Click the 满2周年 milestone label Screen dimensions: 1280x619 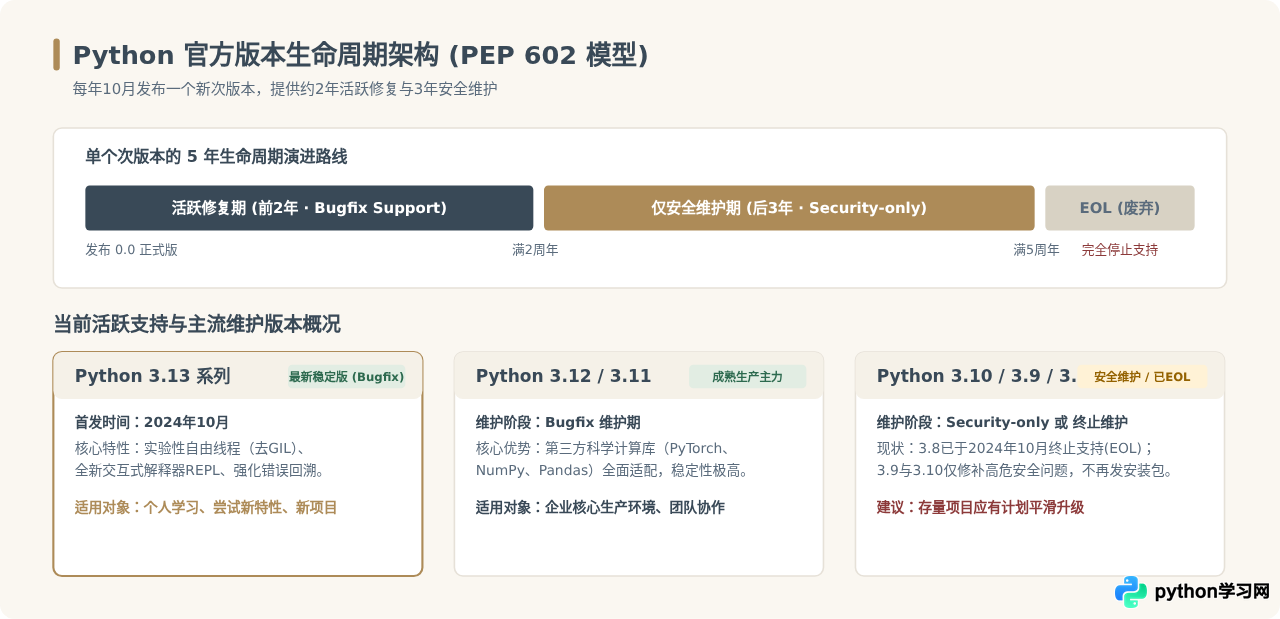[535, 250]
